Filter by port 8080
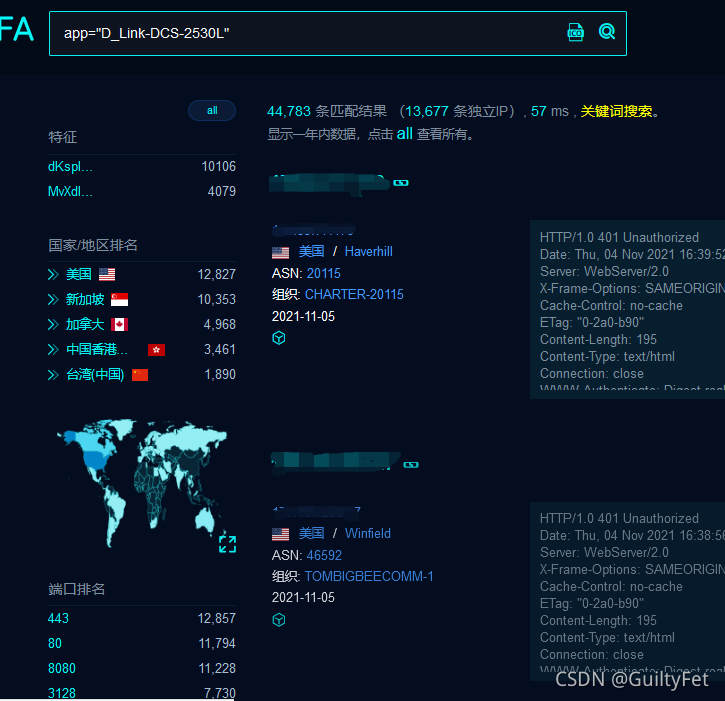 61,668
